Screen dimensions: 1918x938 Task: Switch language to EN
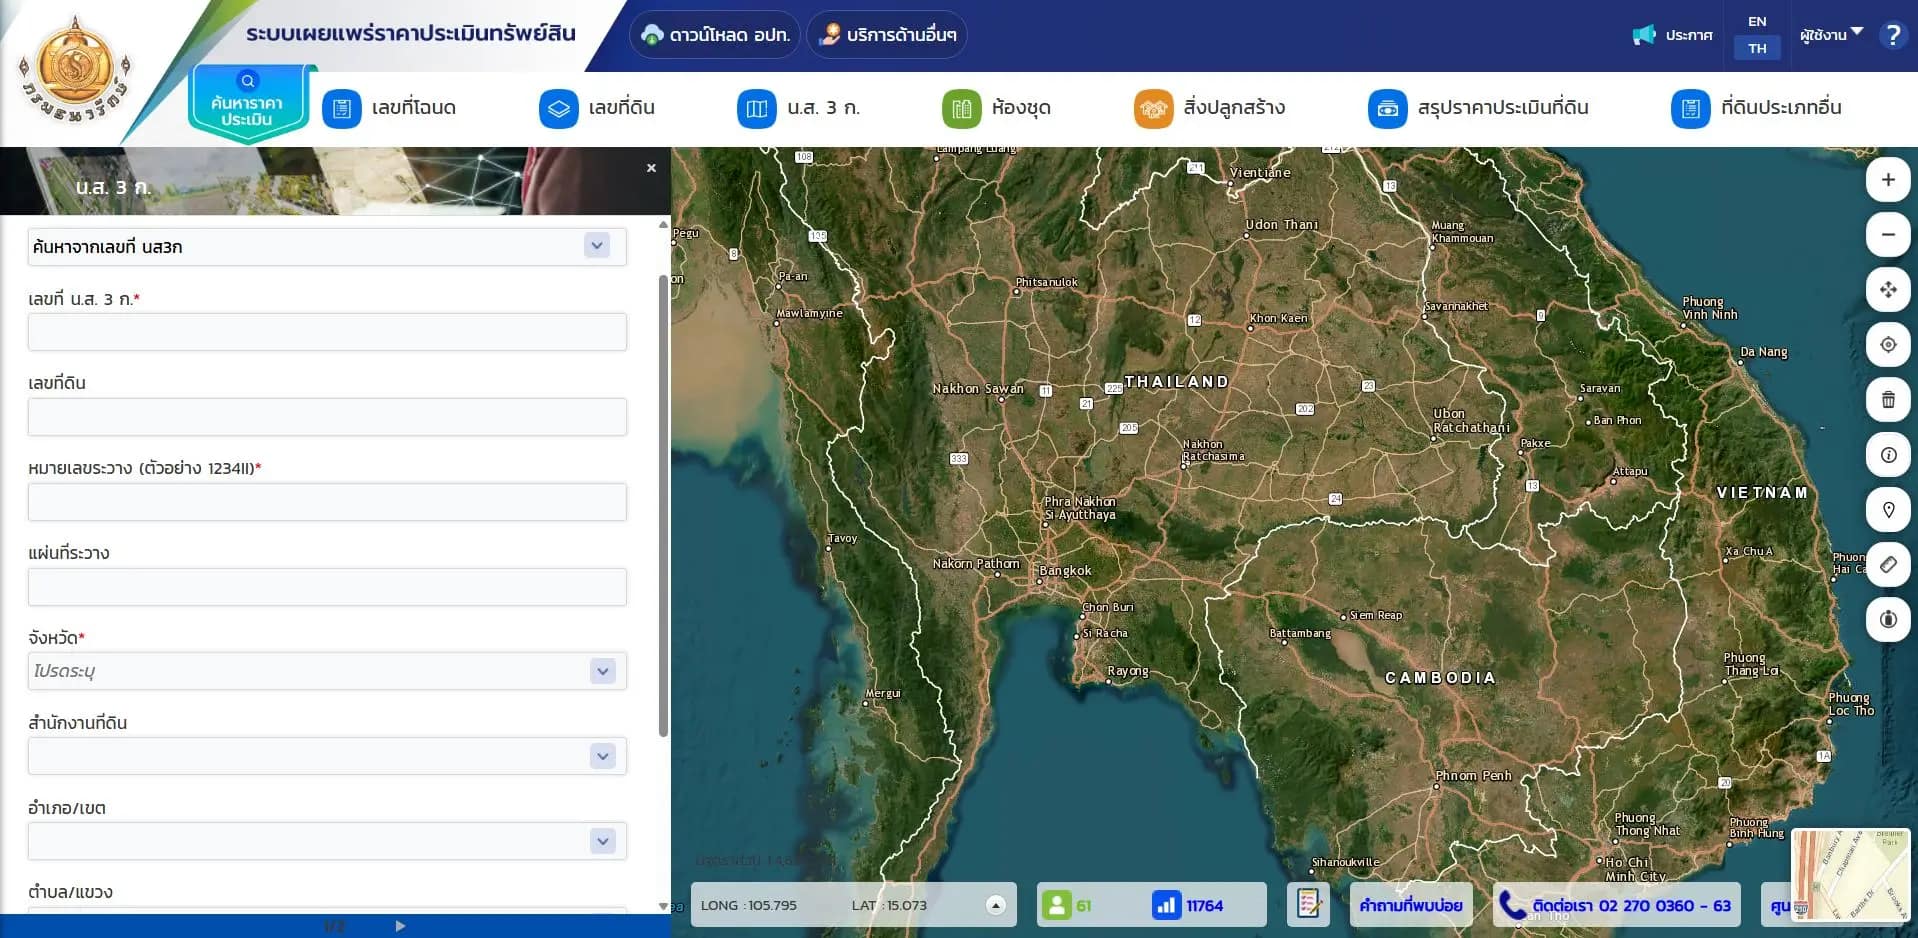point(1756,21)
